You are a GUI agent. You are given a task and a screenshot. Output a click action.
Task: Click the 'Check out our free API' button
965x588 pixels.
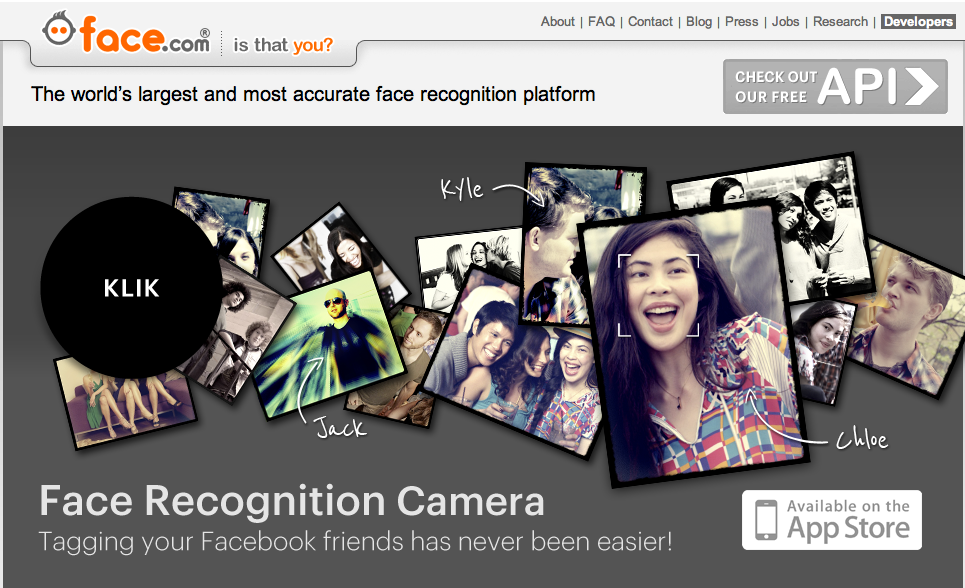(x=834, y=87)
